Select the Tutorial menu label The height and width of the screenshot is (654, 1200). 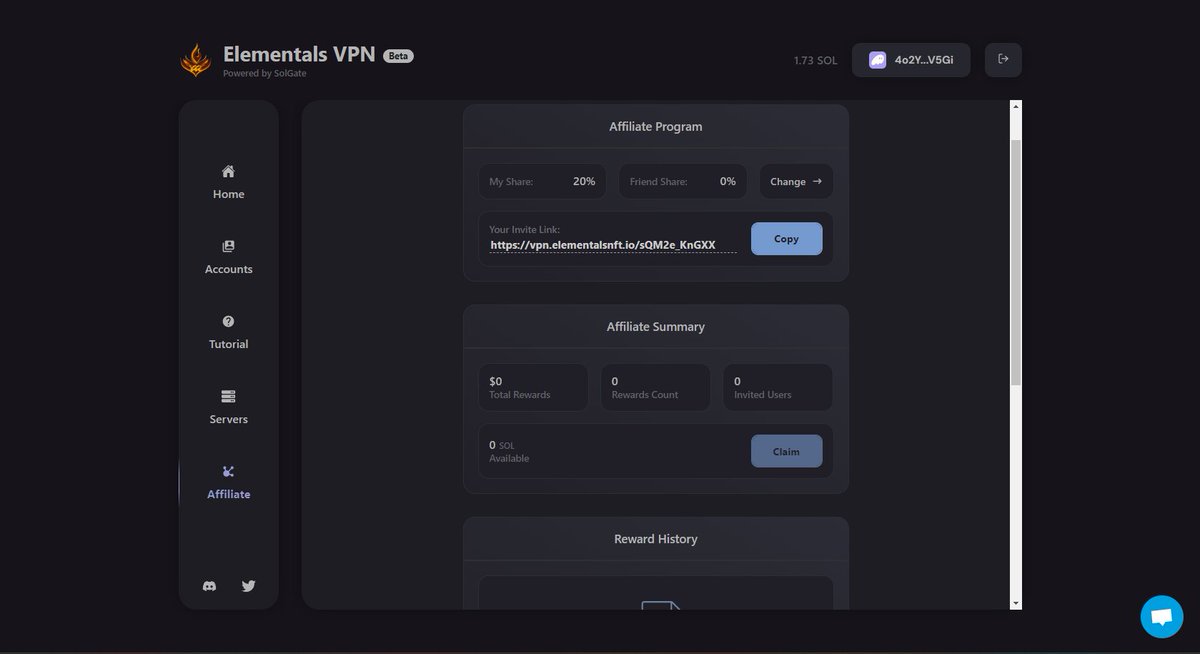click(228, 344)
